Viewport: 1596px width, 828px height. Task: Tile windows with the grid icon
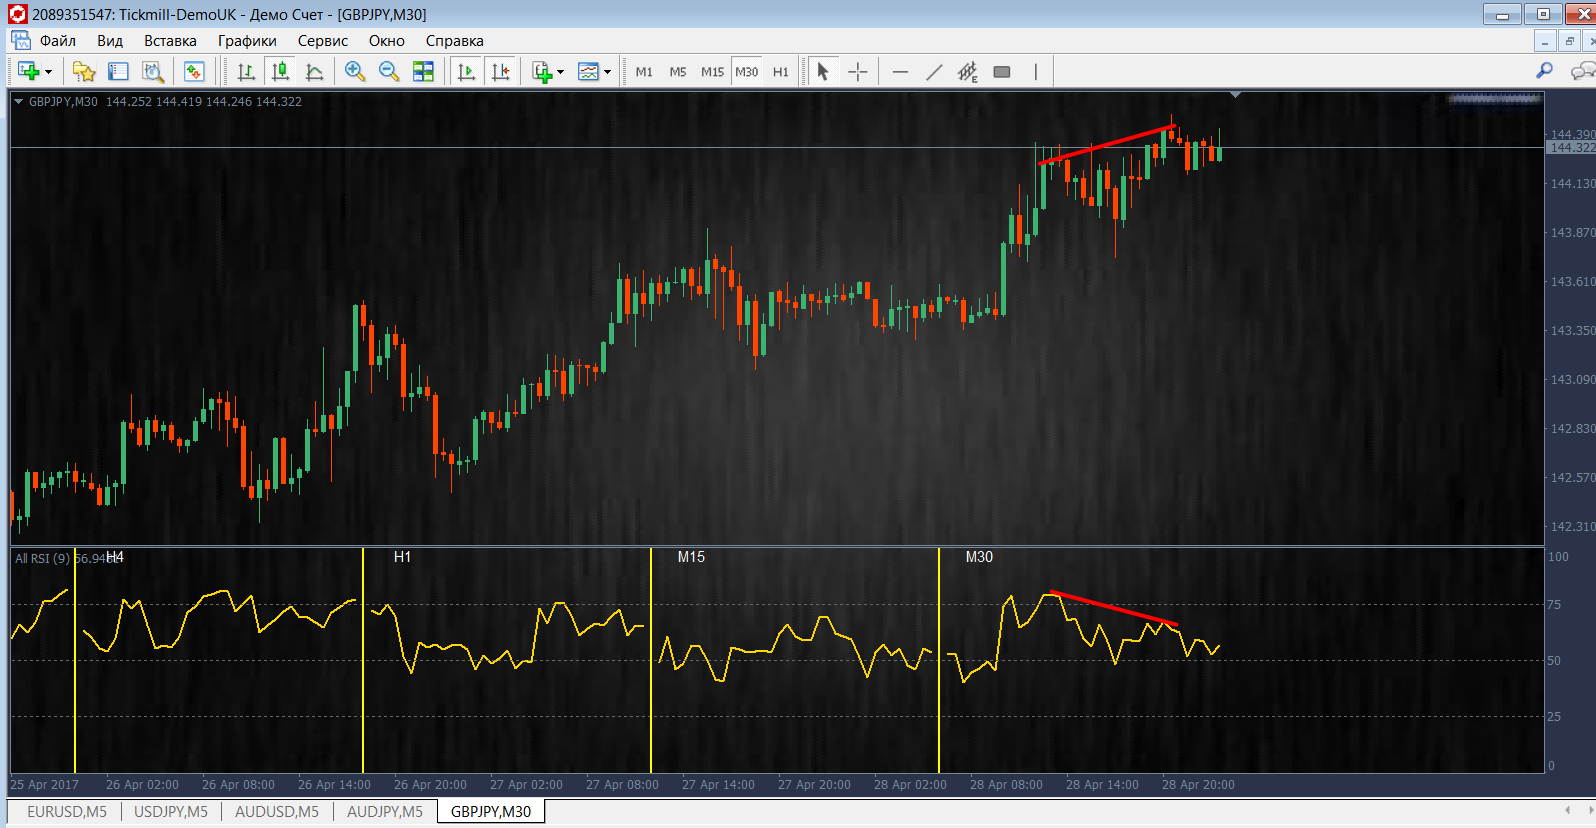(x=423, y=71)
